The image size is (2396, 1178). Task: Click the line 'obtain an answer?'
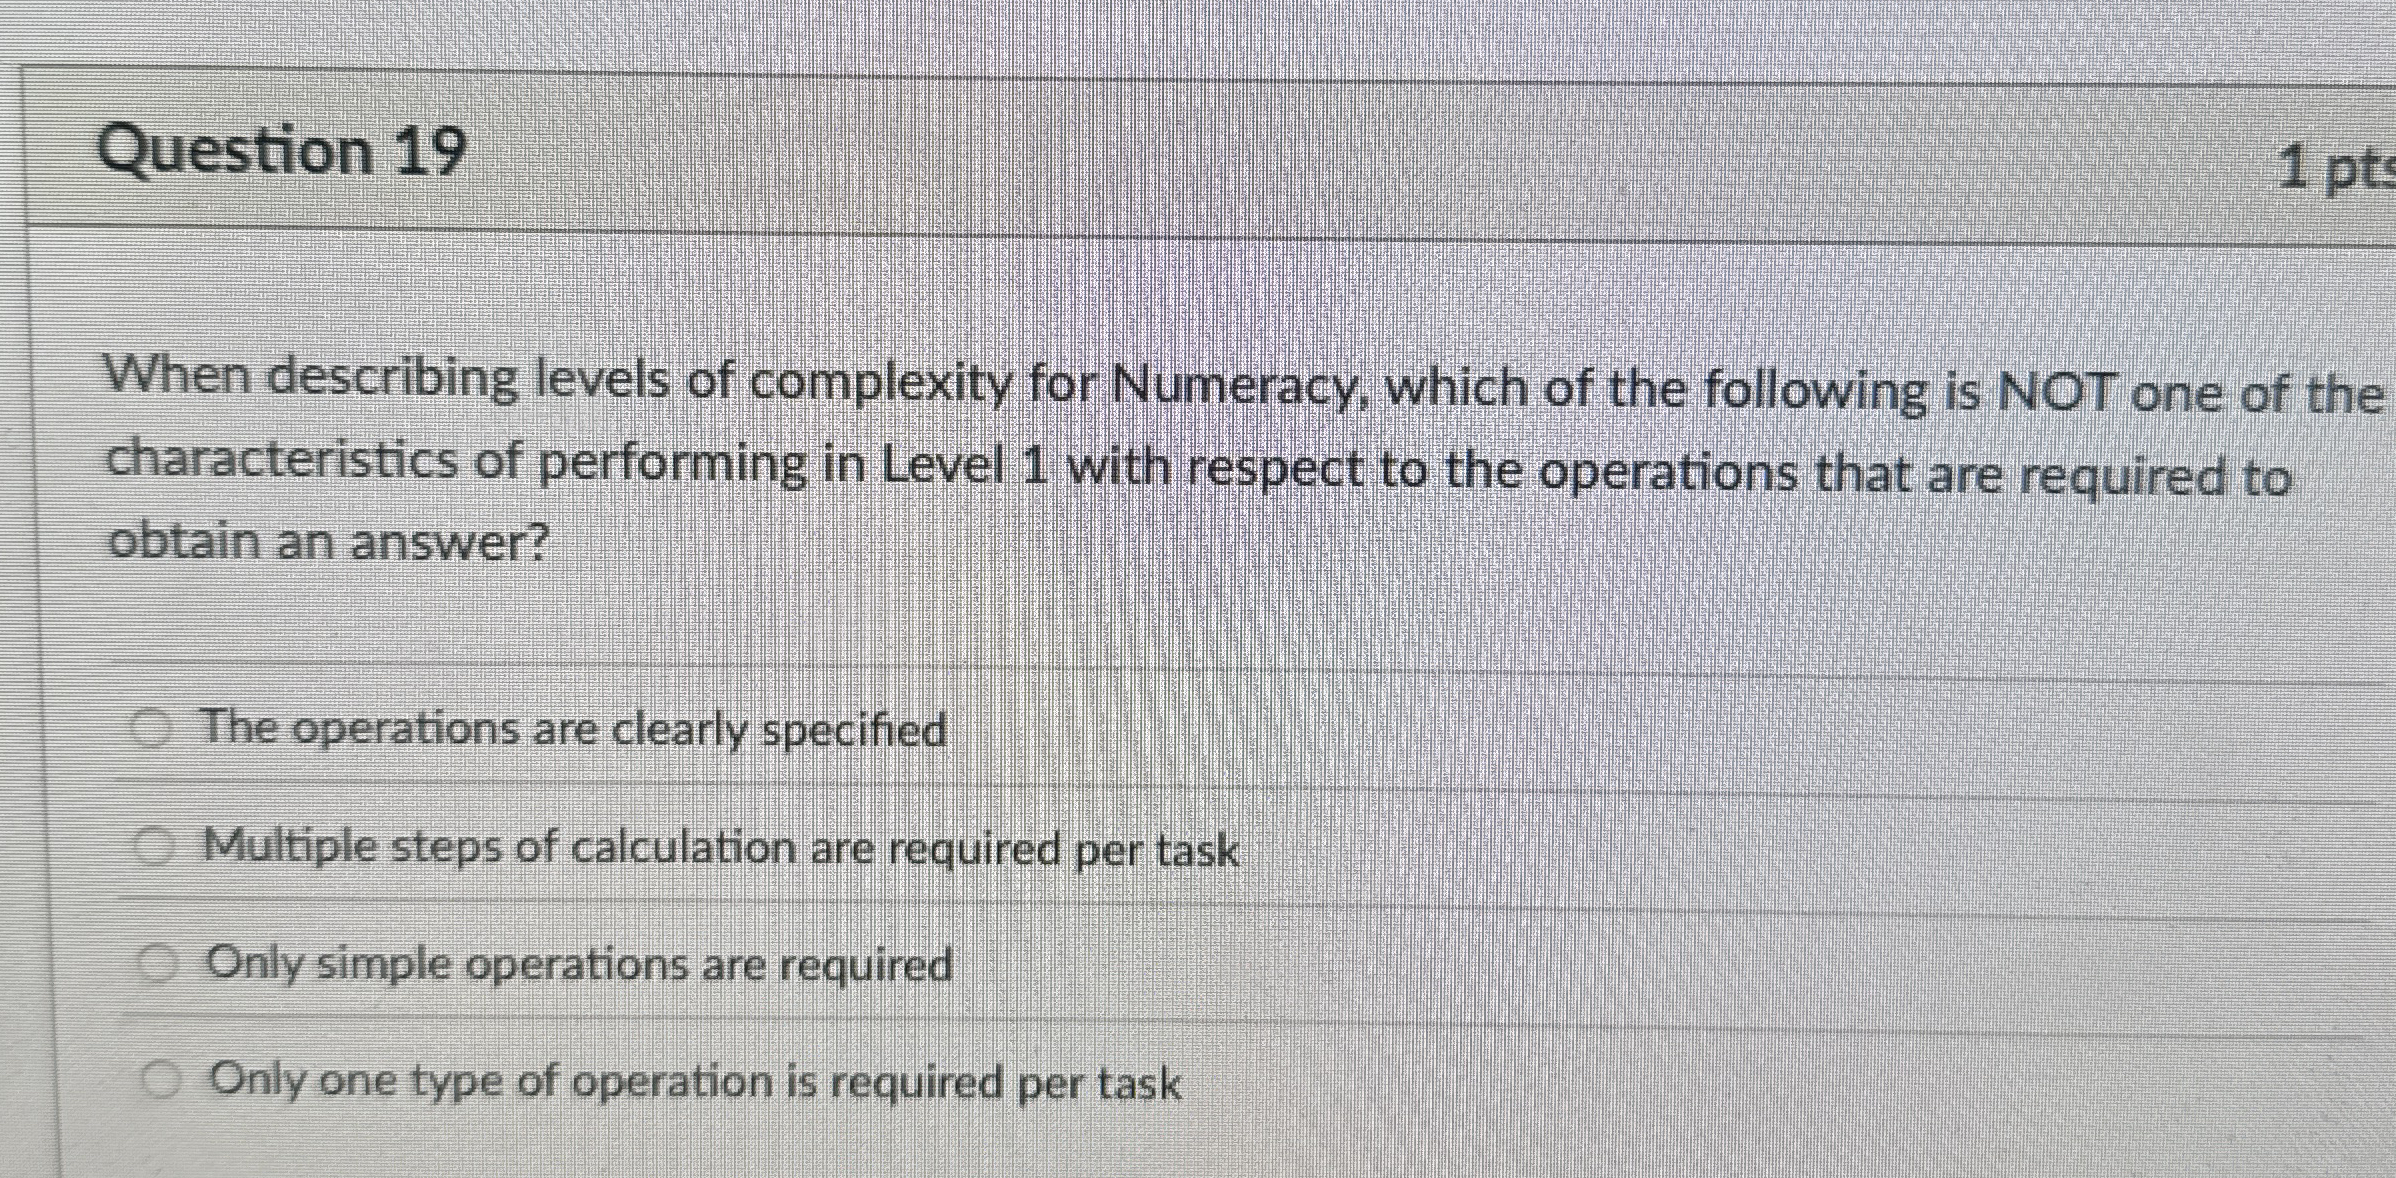pos(330,540)
